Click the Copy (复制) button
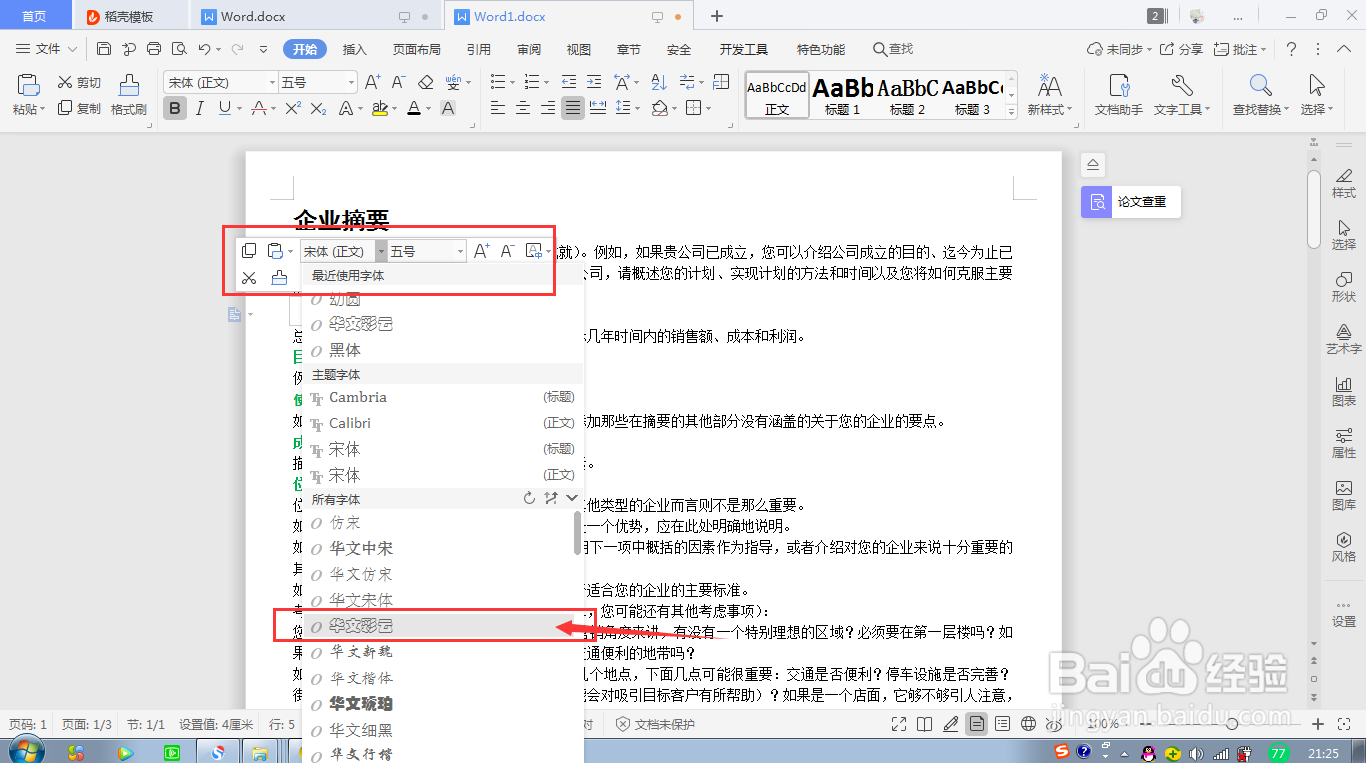Image resolution: width=1366 pixels, height=763 pixels. [x=79, y=108]
